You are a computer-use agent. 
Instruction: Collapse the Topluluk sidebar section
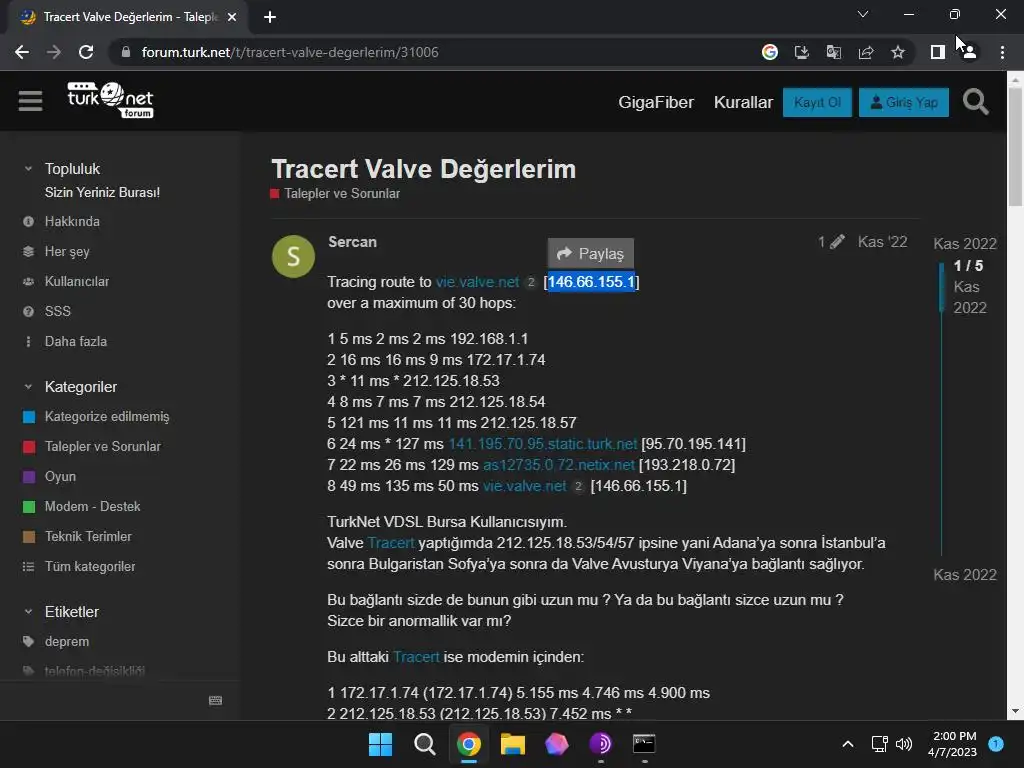click(x=28, y=168)
